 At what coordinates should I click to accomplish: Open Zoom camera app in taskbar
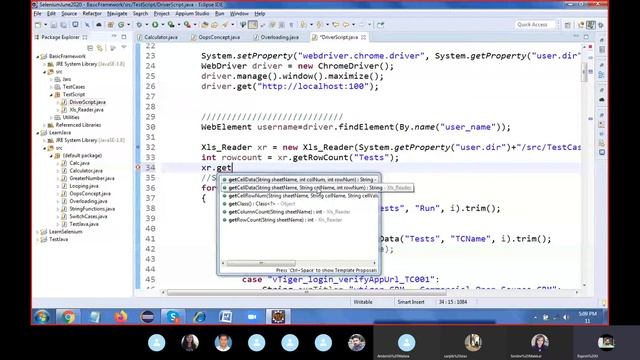252,317
